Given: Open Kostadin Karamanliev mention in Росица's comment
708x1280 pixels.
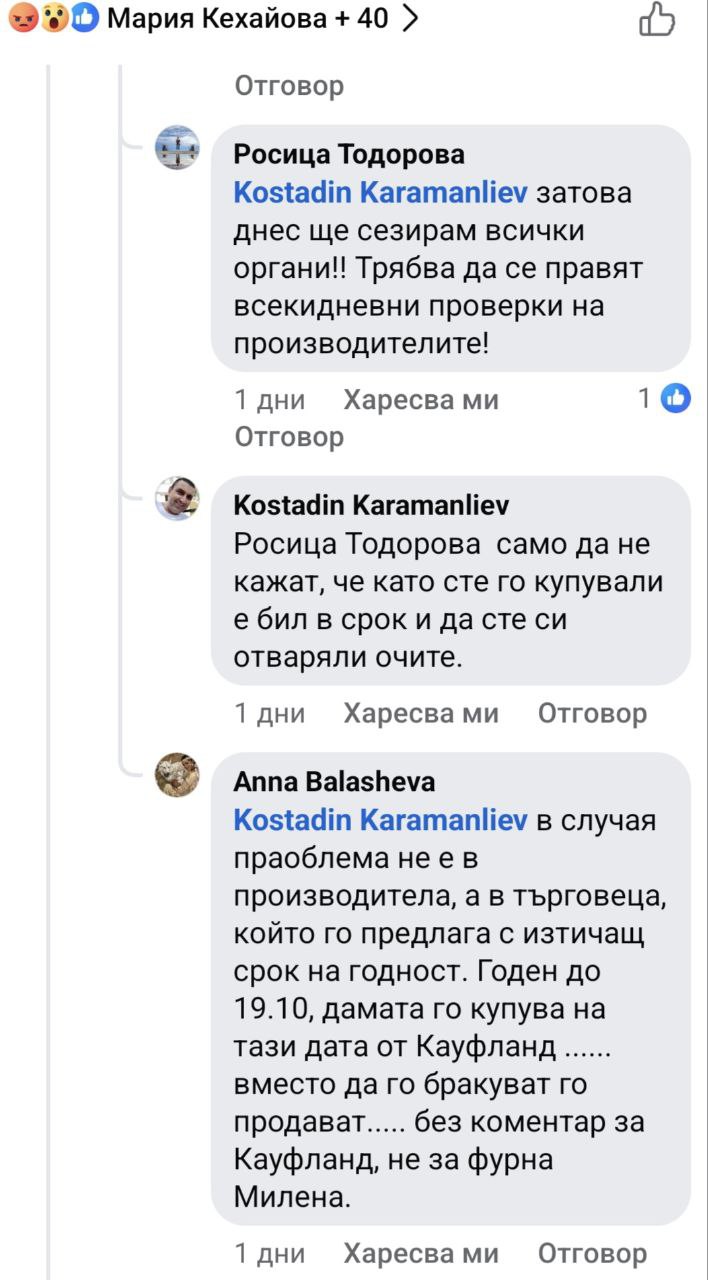Looking at the screenshot, I should click(x=380, y=192).
